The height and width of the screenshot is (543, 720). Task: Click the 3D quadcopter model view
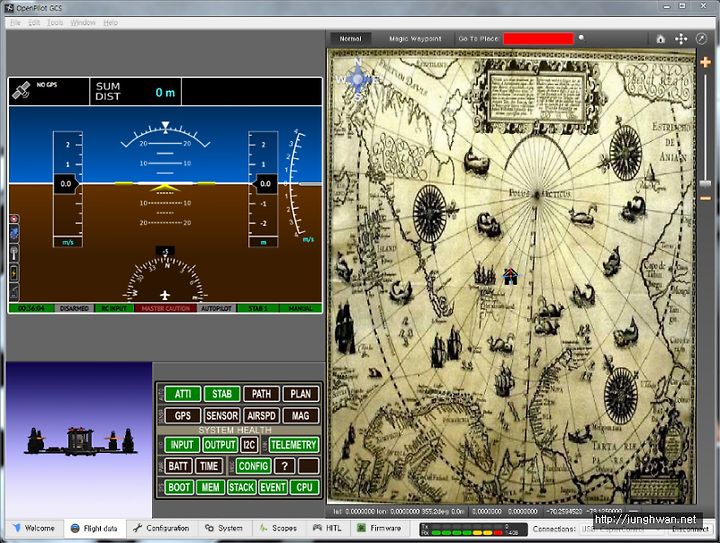(x=79, y=439)
